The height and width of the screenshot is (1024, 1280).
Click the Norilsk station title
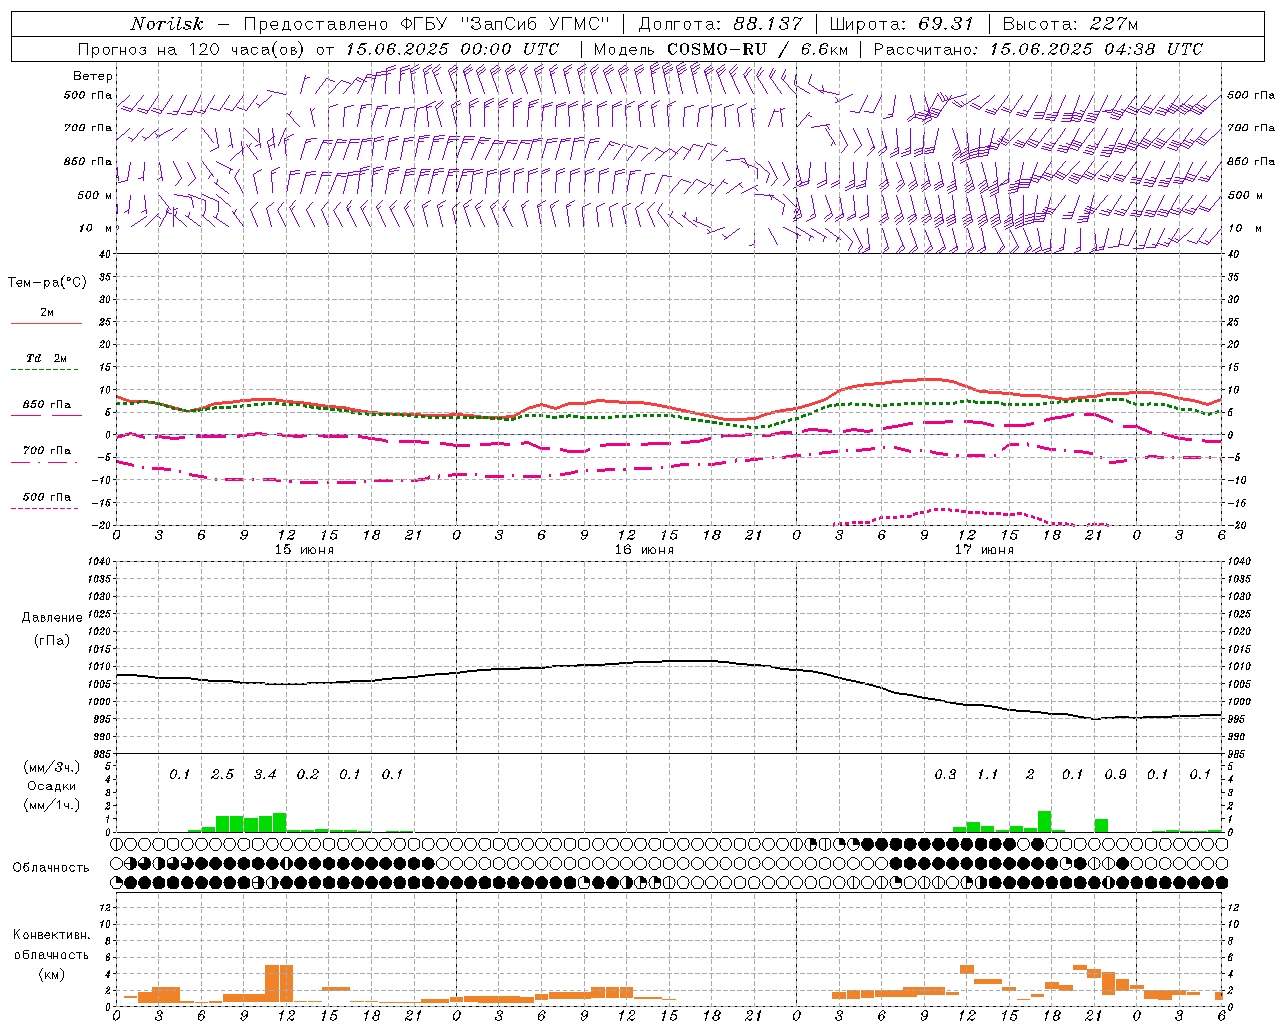click(x=167, y=24)
